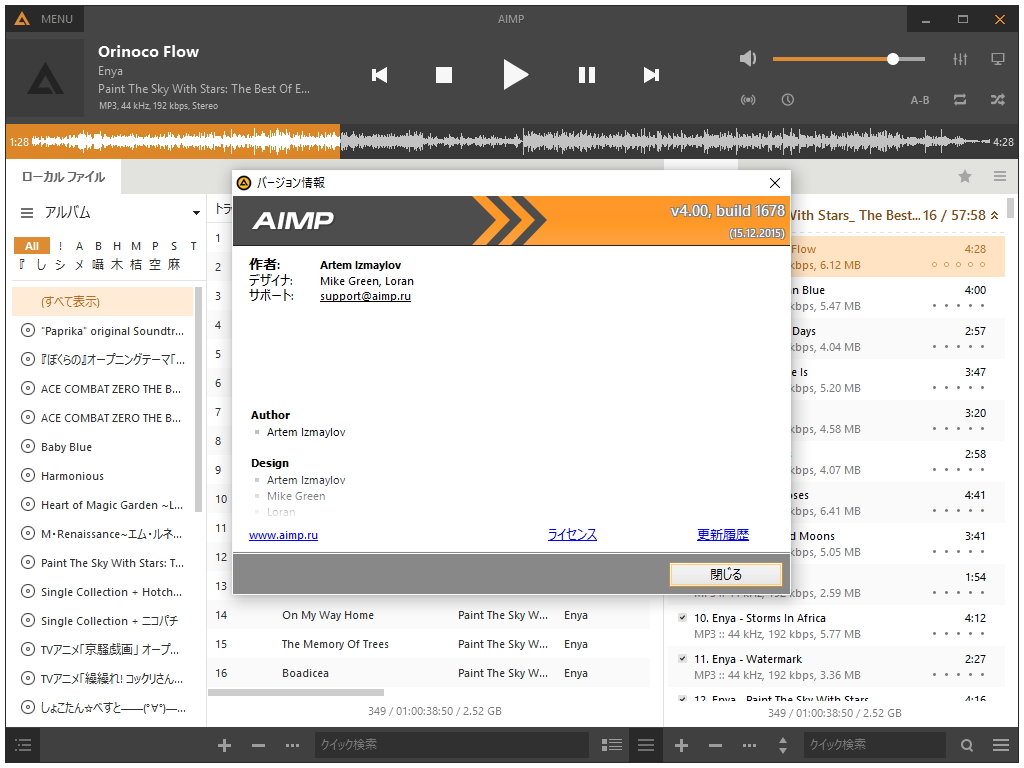
Task: Open the 更新履歴 link
Action: tap(723, 534)
